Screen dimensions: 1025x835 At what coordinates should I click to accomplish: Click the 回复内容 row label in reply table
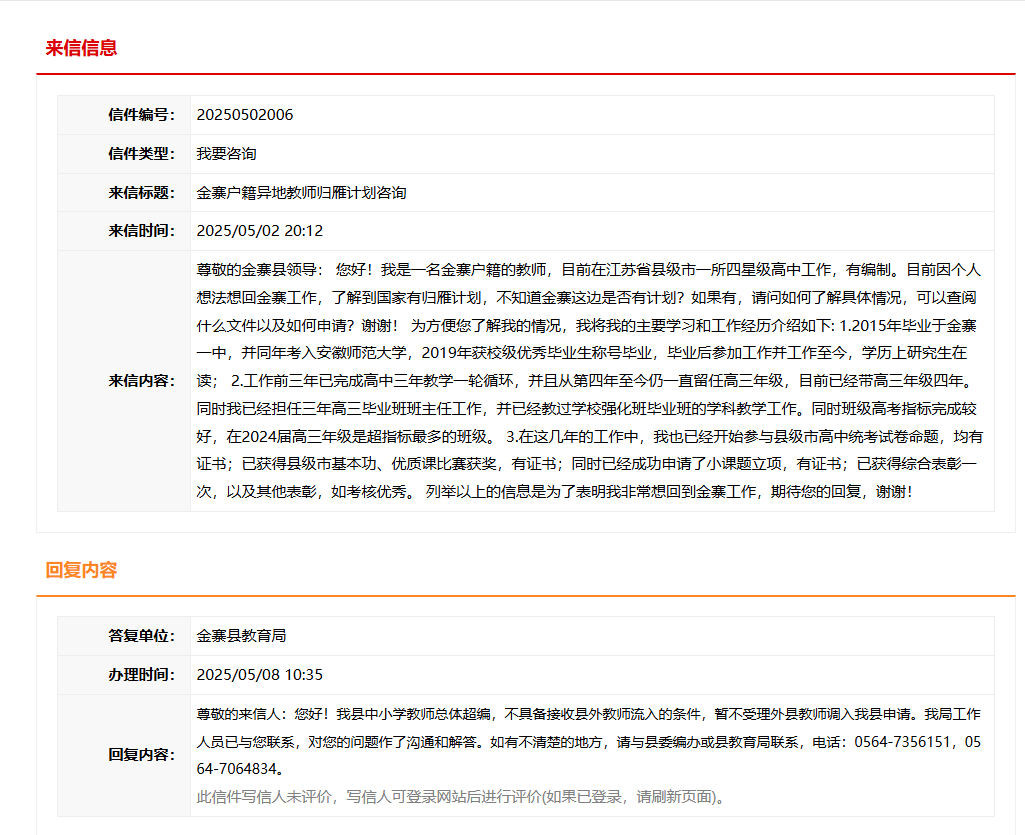click(141, 755)
